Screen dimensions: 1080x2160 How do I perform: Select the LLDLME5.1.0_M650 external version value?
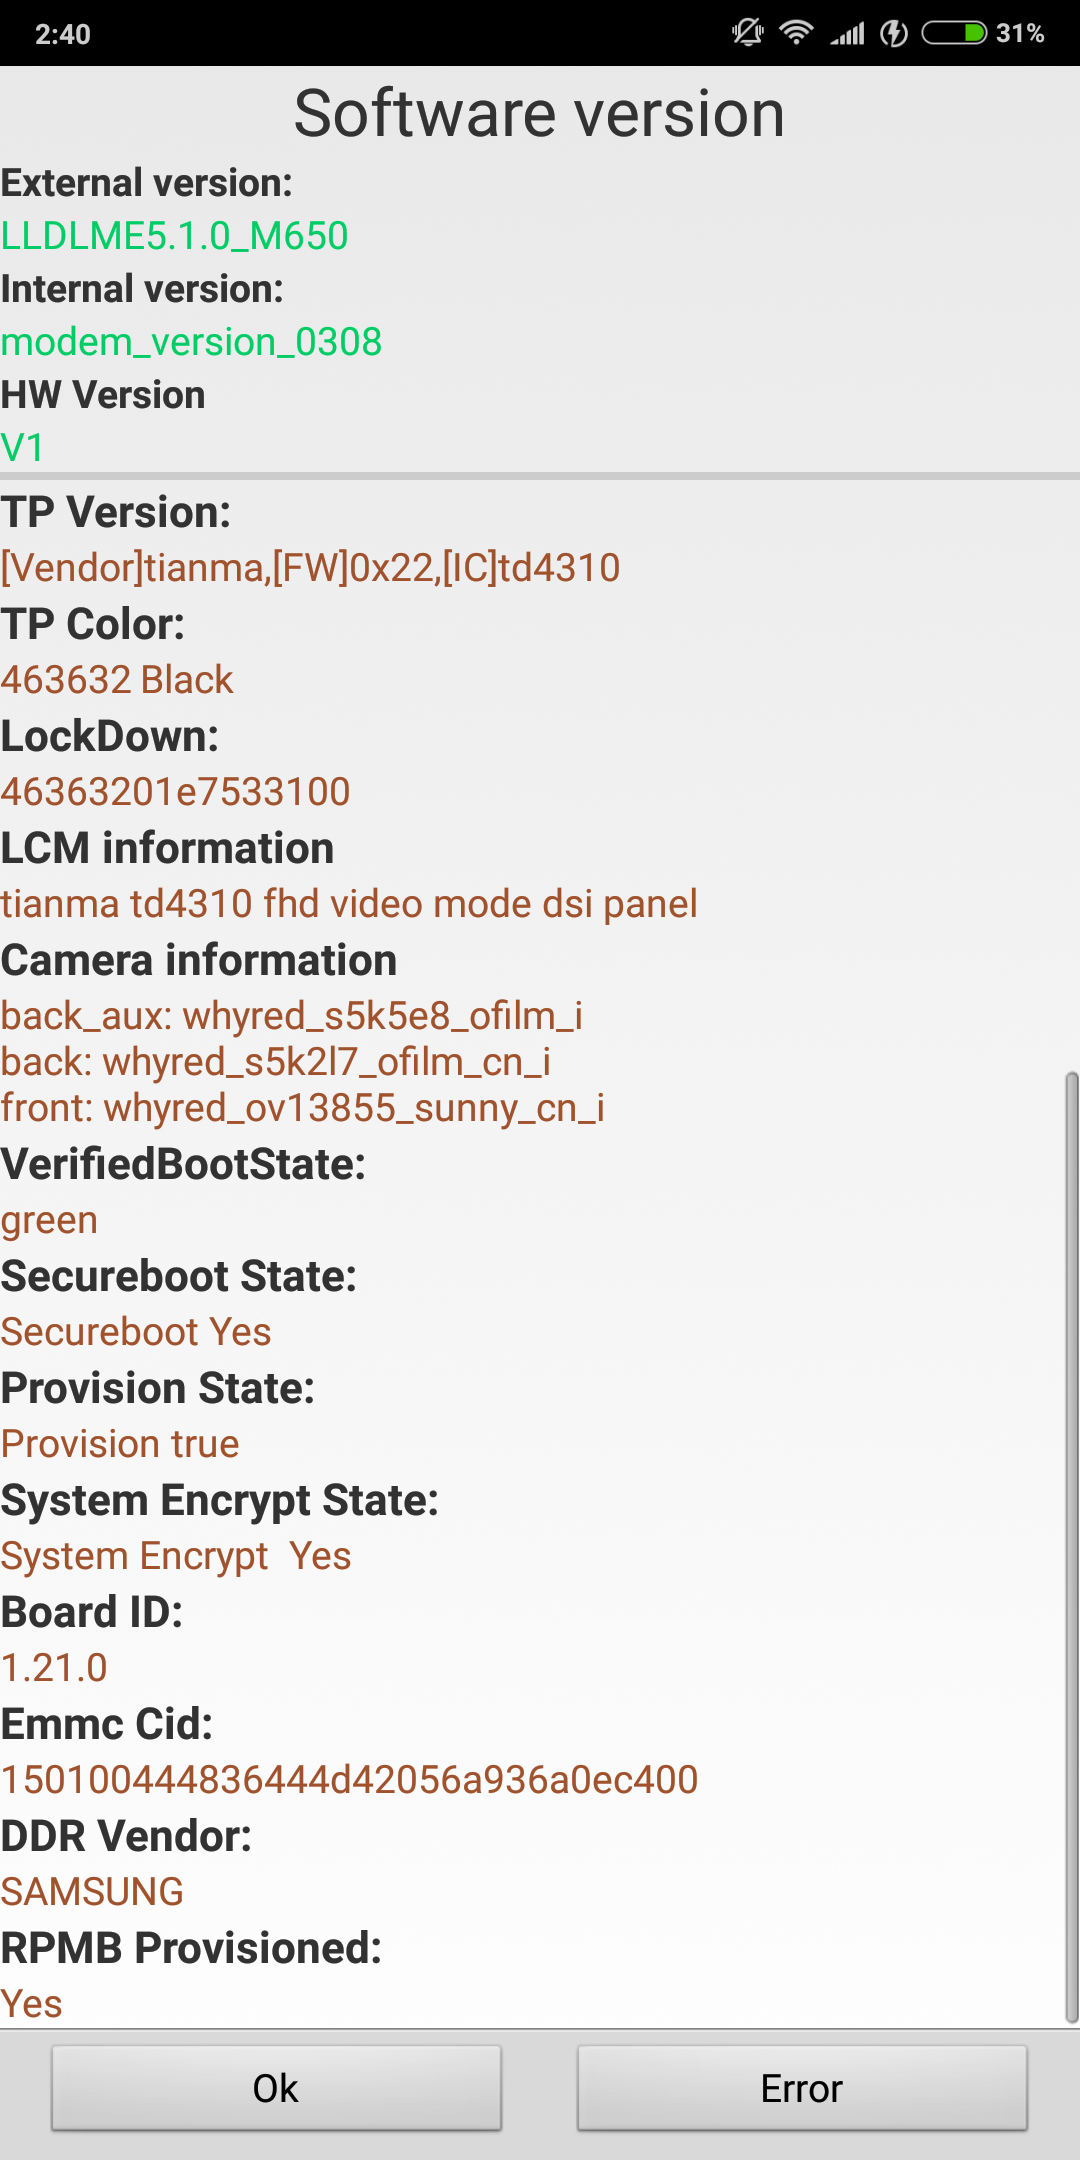click(x=174, y=236)
